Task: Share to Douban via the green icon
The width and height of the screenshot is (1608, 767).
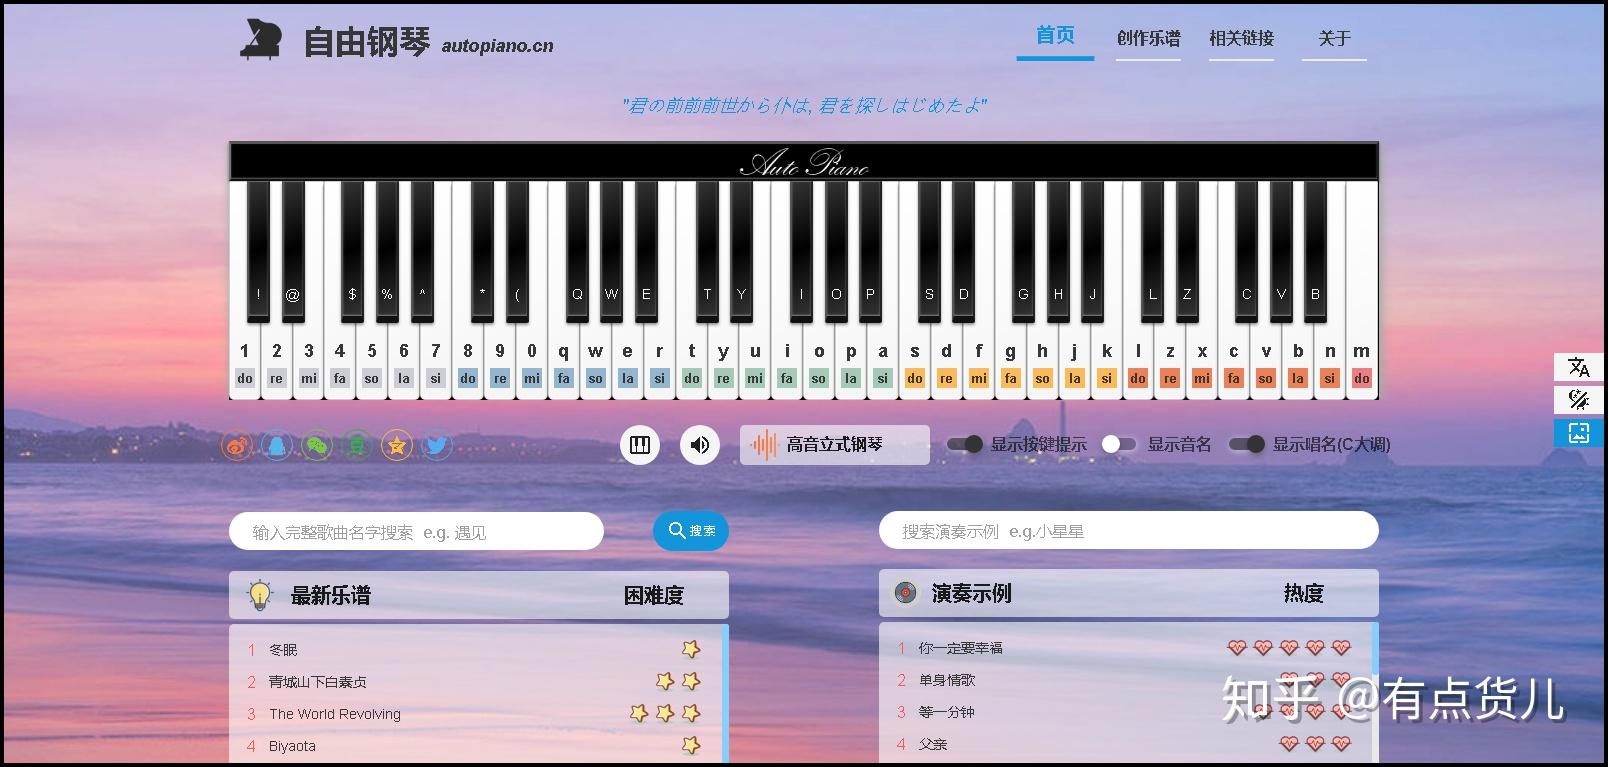Action: click(357, 445)
